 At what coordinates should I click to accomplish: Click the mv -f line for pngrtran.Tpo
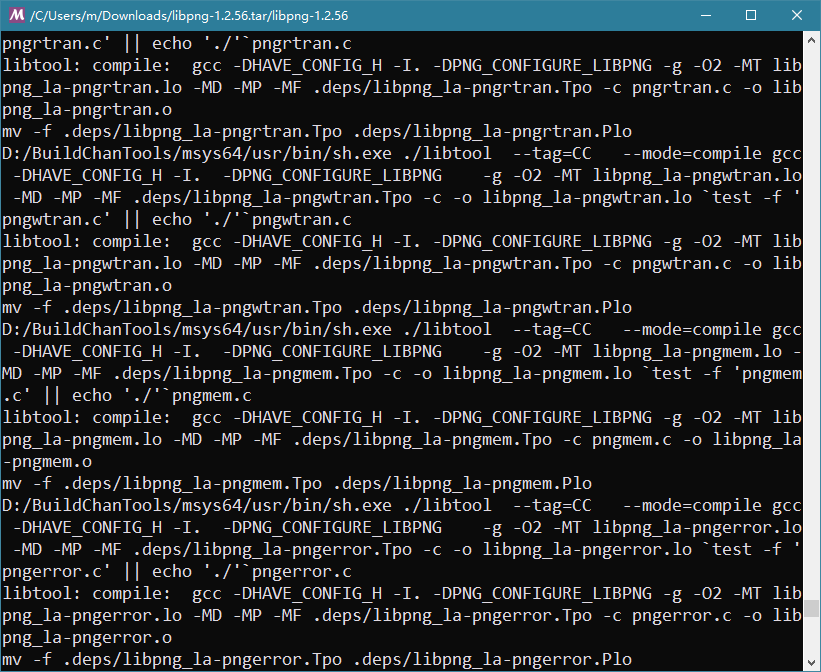click(316, 131)
